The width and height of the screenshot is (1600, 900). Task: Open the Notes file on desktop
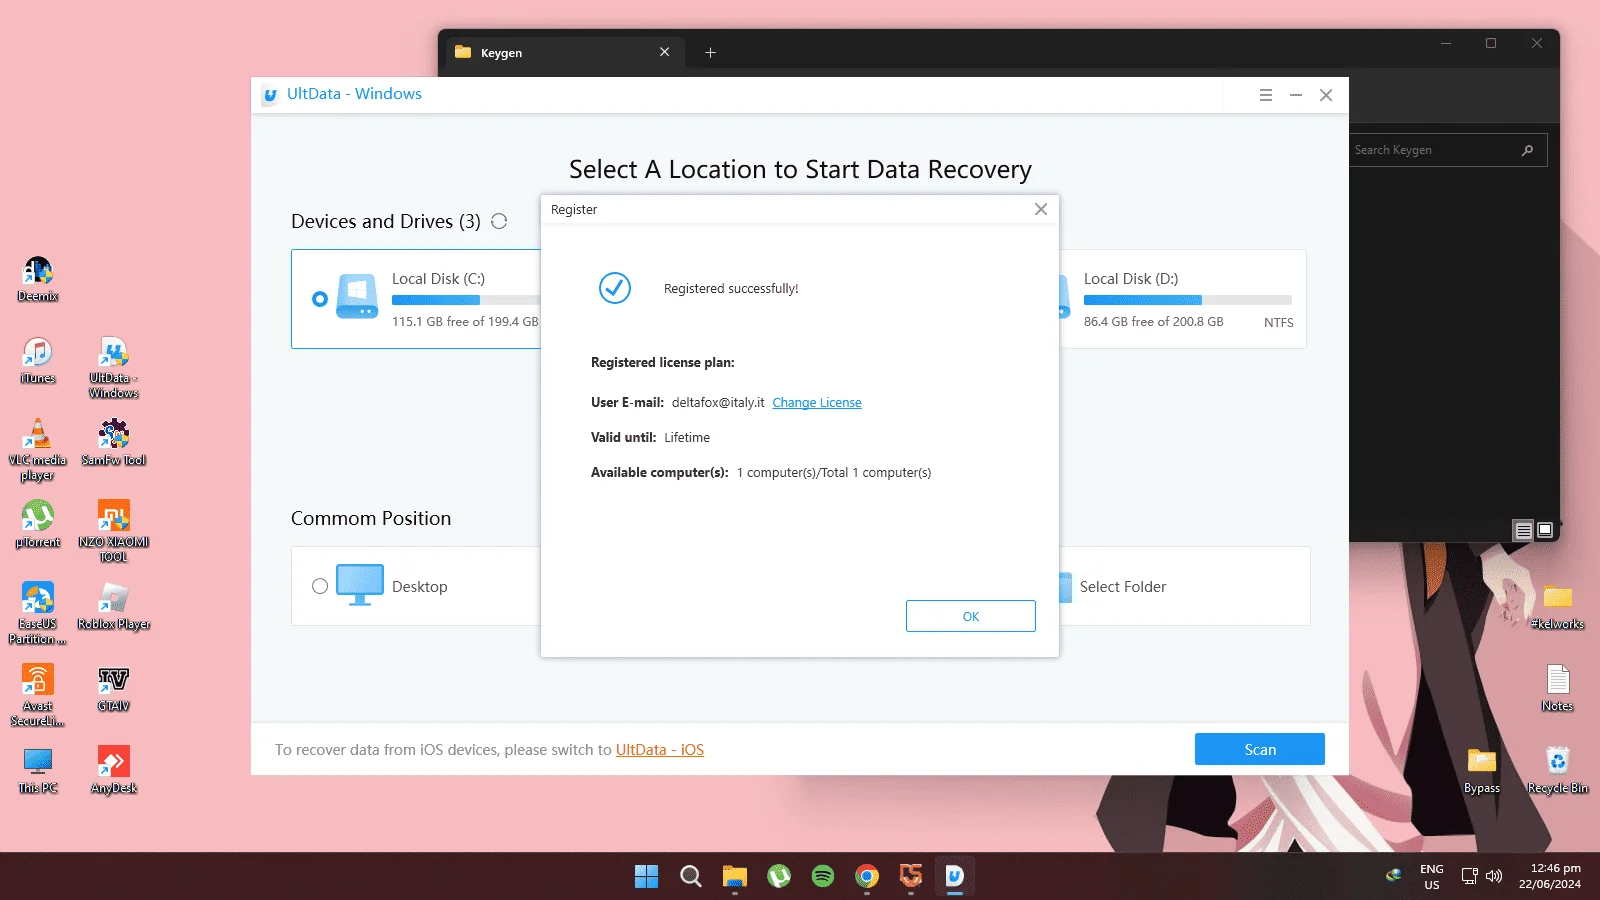(x=1557, y=689)
